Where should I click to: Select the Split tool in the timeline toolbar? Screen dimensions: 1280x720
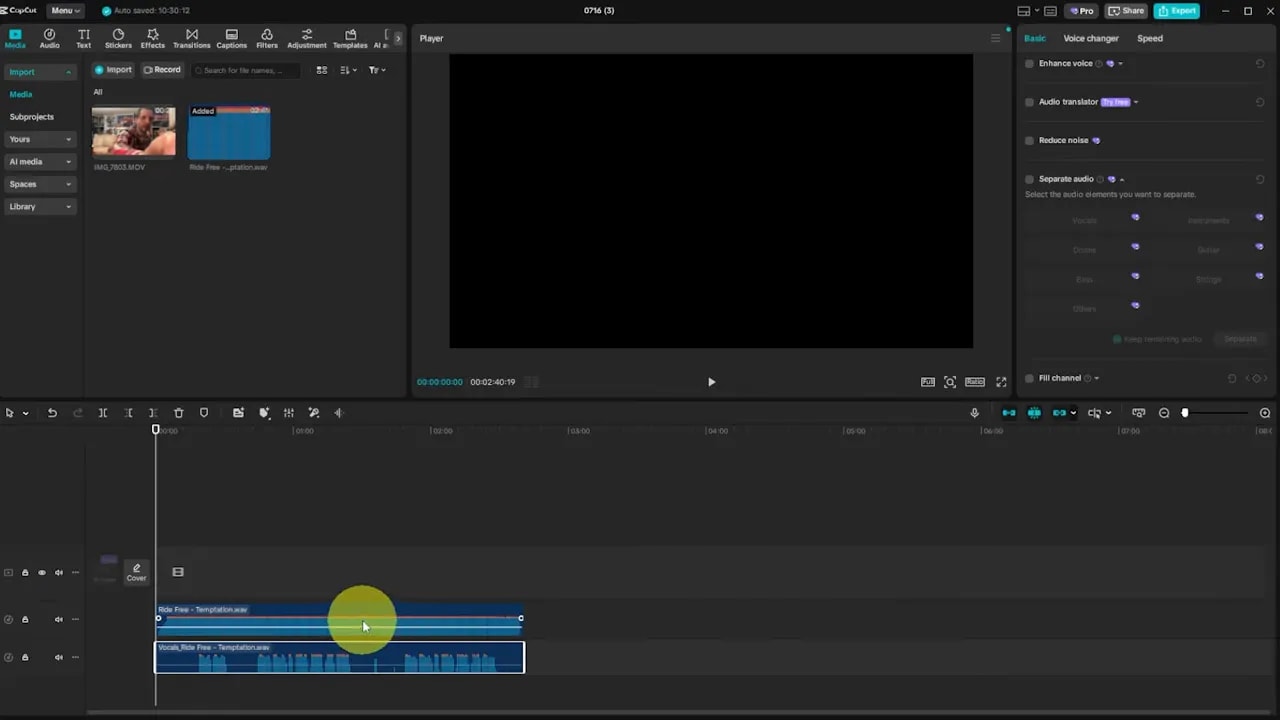coord(102,412)
